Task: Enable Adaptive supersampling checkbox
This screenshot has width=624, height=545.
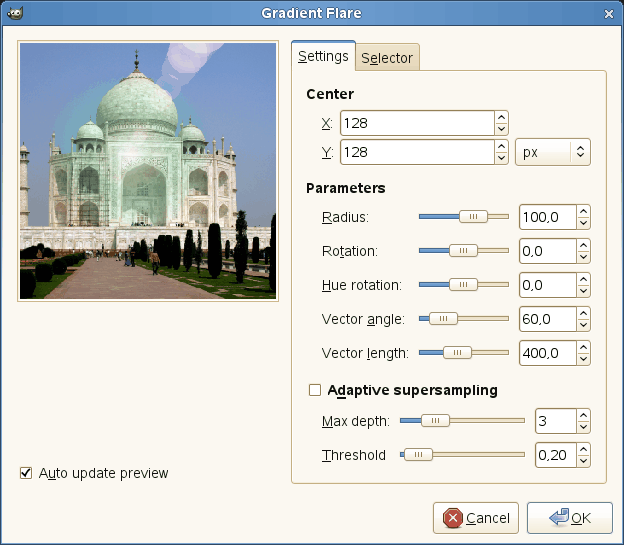Action: [x=315, y=390]
